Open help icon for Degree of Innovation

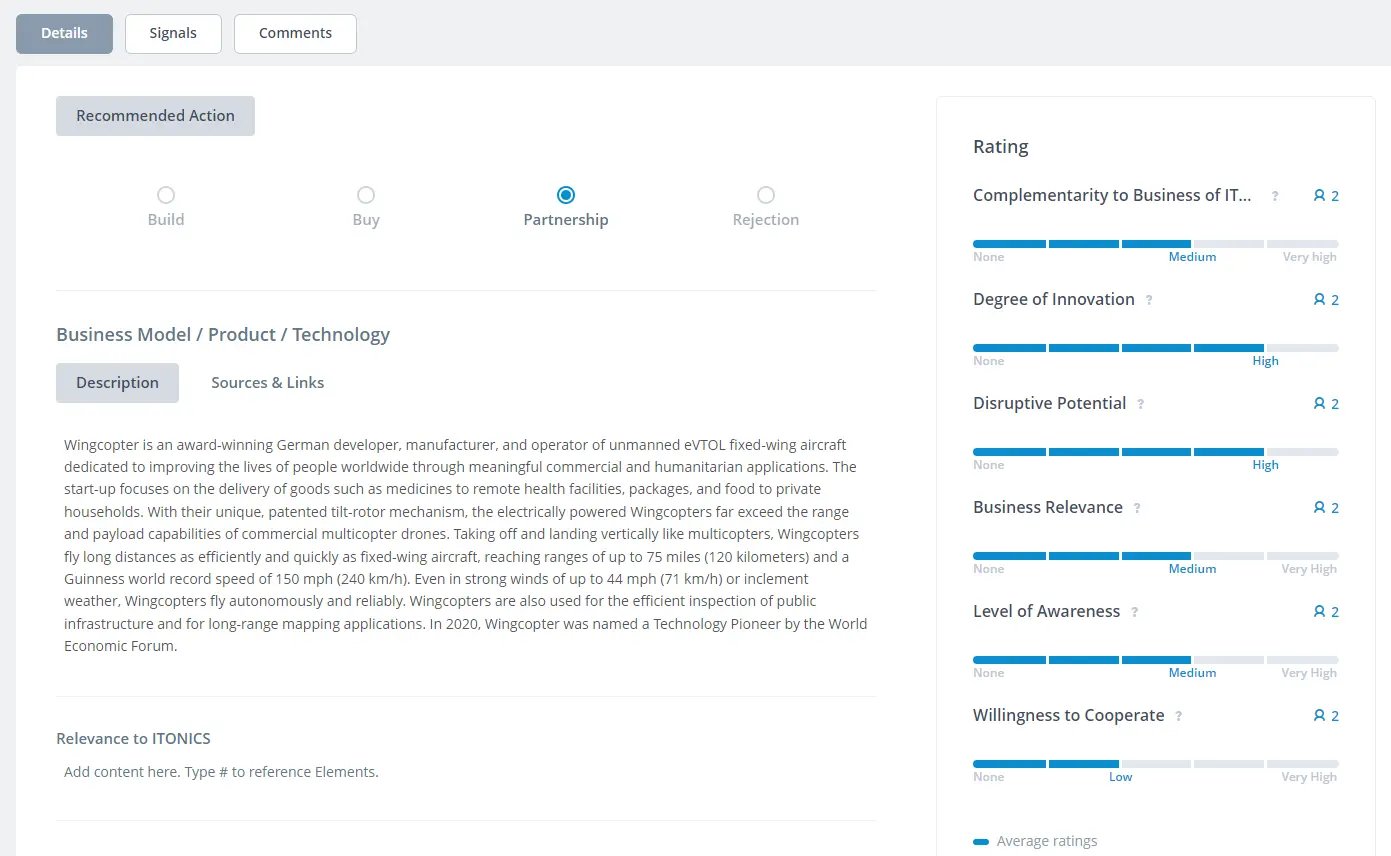coord(1149,300)
